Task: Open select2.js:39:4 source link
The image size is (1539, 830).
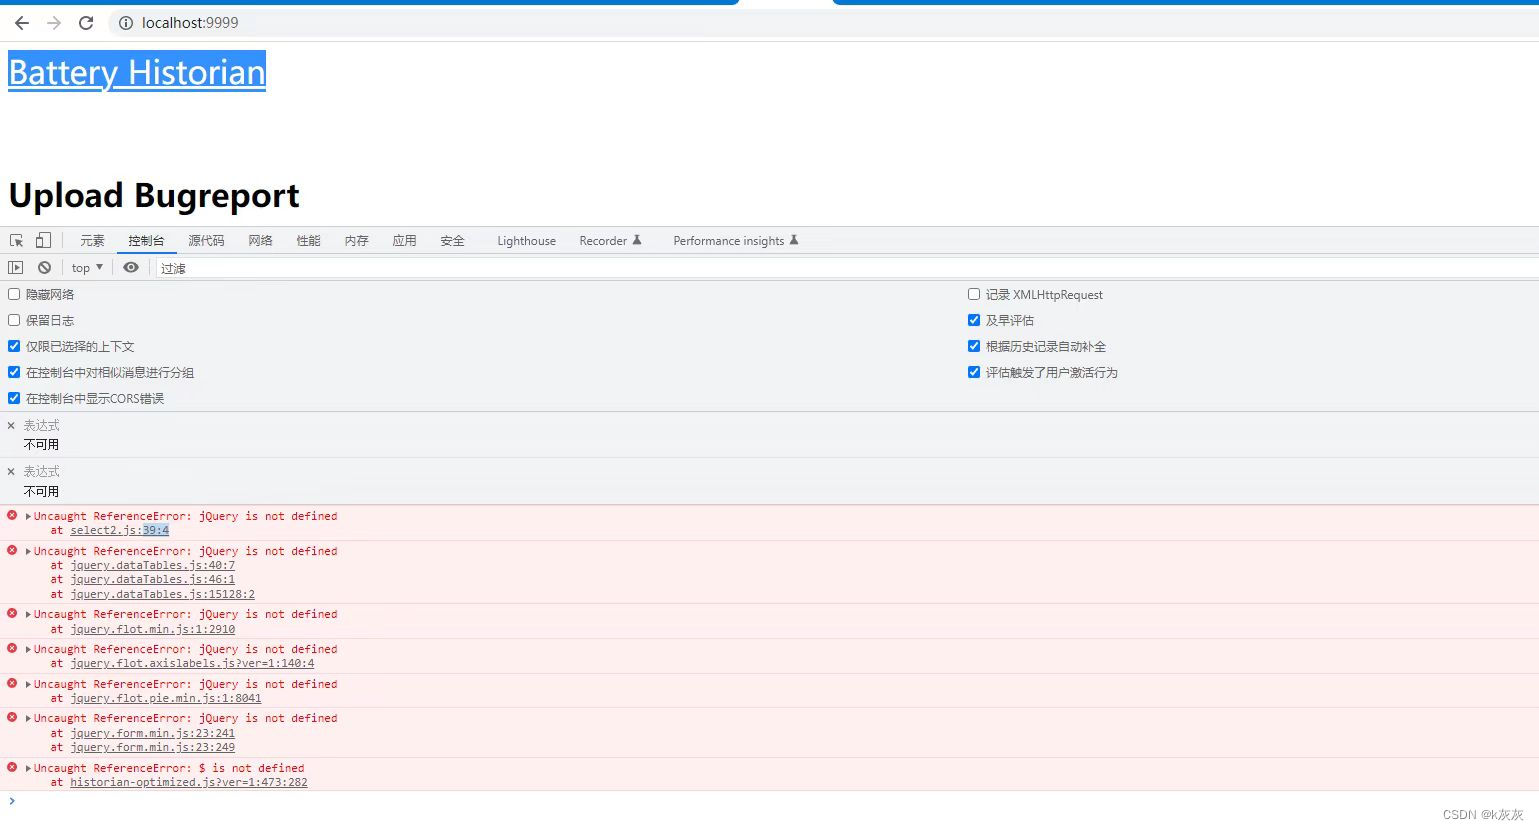Action: pos(119,530)
